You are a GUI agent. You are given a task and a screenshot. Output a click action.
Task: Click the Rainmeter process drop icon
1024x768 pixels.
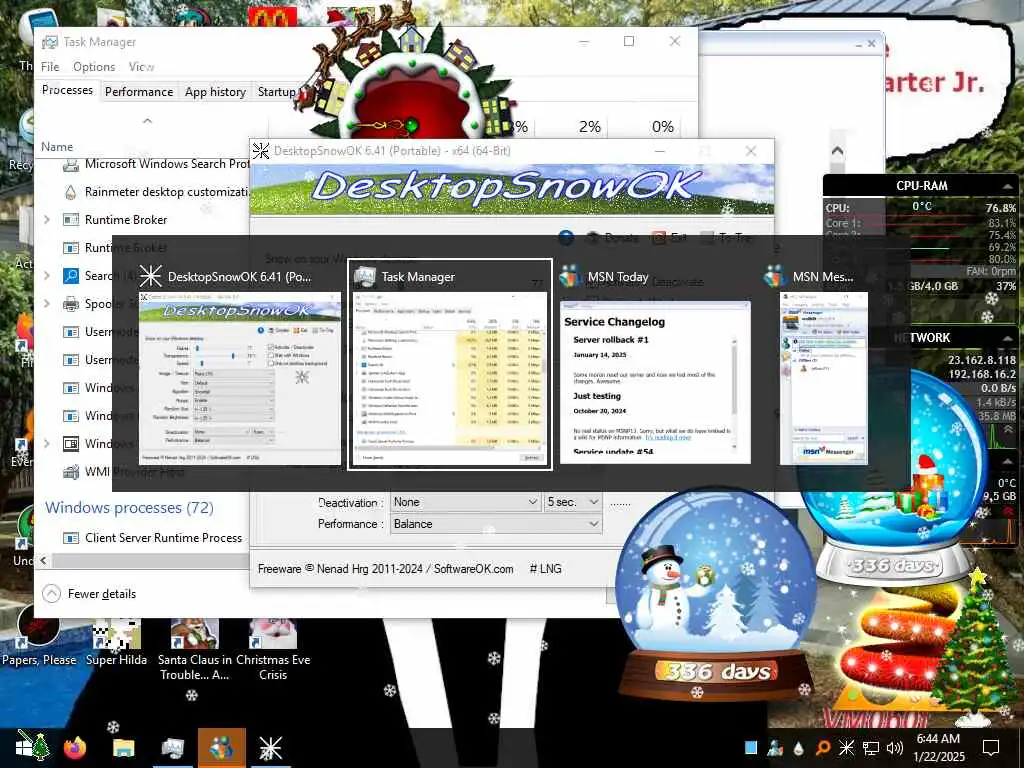point(71,192)
